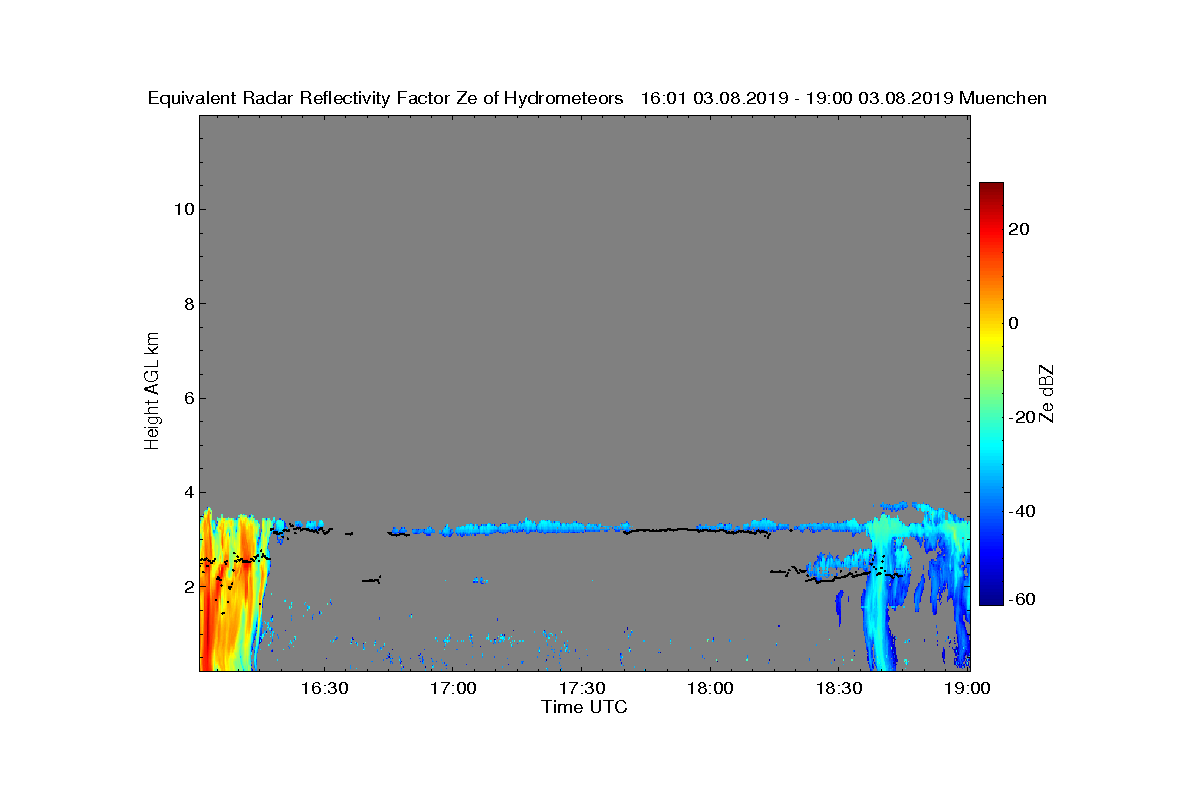Click the 17:00 time tick label

(x=453, y=689)
